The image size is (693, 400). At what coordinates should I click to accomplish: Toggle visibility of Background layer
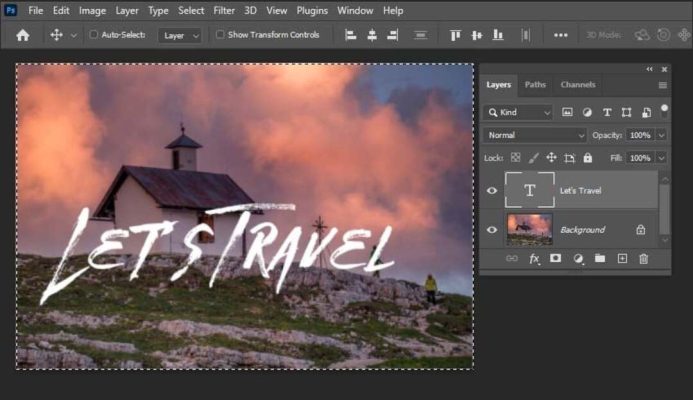(491, 229)
